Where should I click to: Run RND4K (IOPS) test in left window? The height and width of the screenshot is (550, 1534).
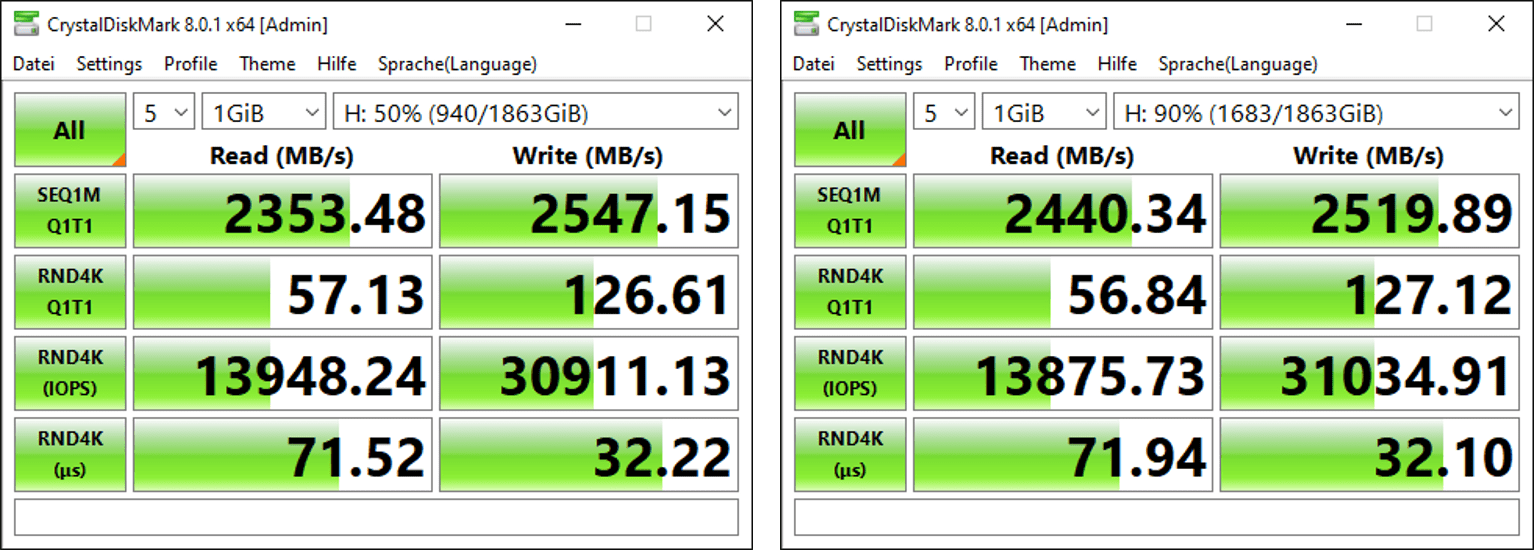70,373
